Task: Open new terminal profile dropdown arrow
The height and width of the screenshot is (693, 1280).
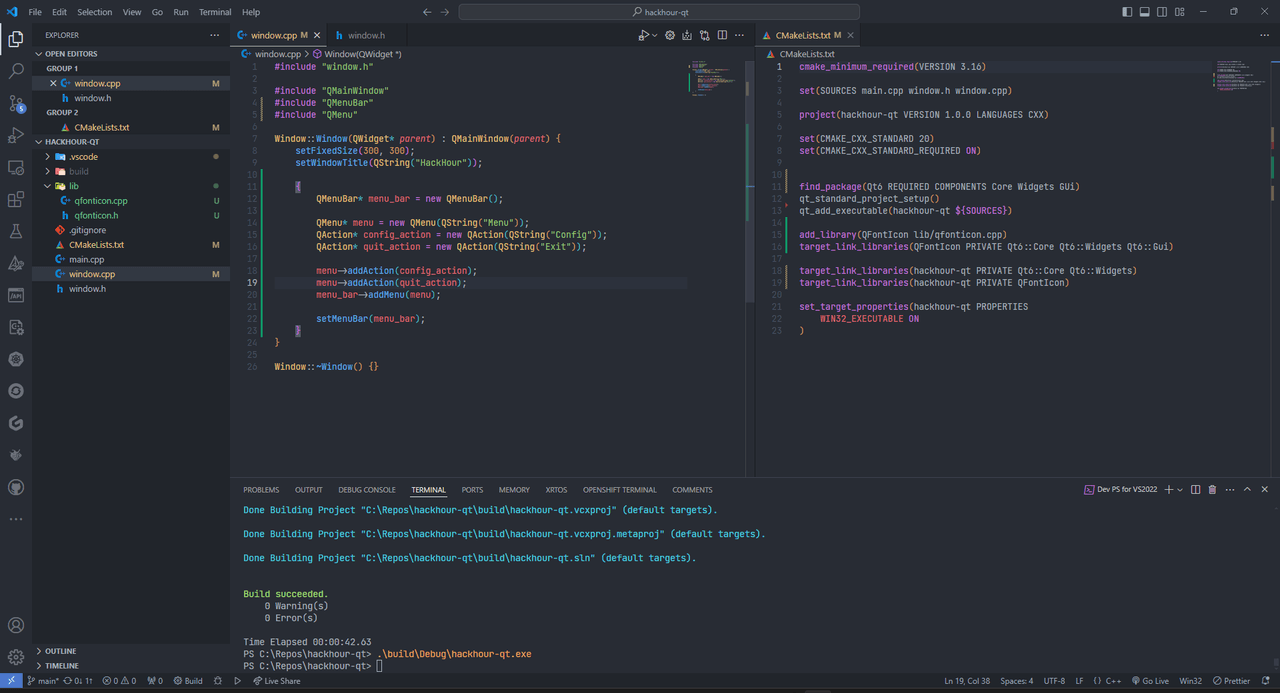Action: 1180,490
